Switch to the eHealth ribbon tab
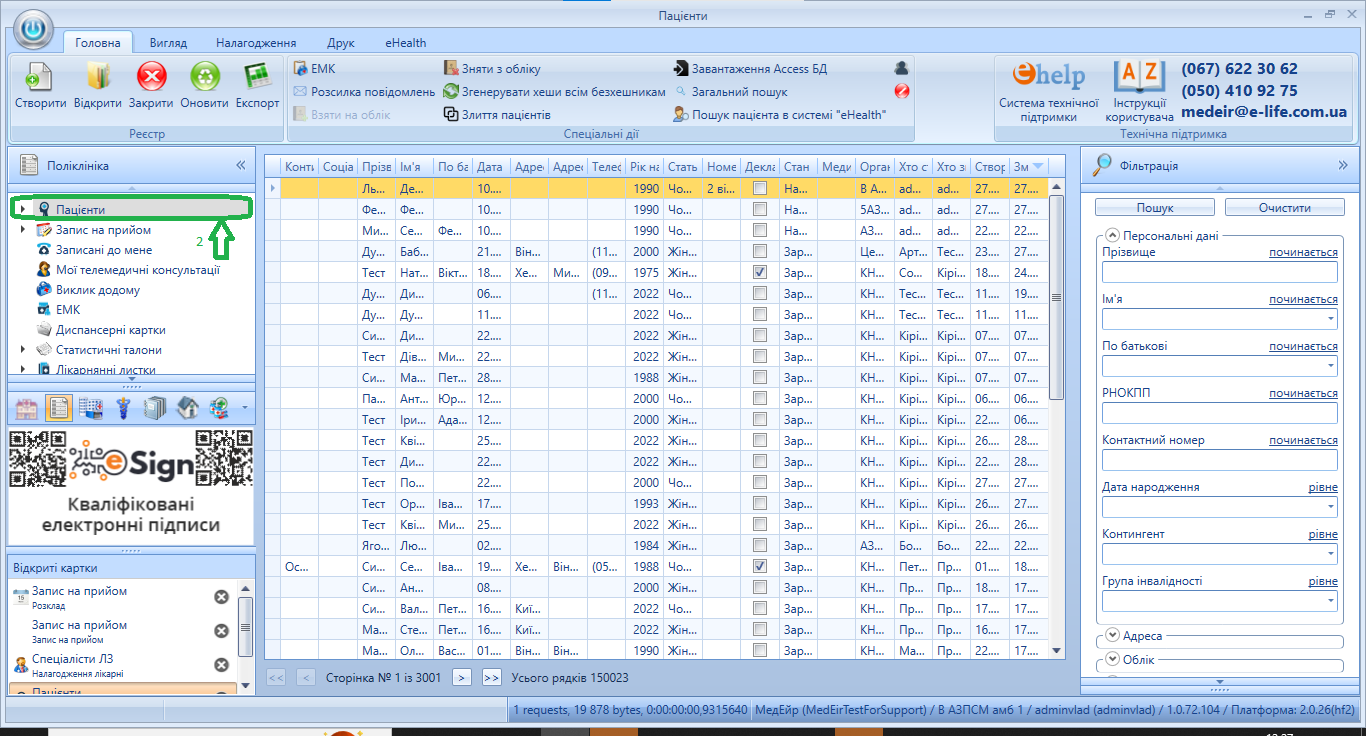The height and width of the screenshot is (736, 1366). pyautogui.click(x=406, y=43)
